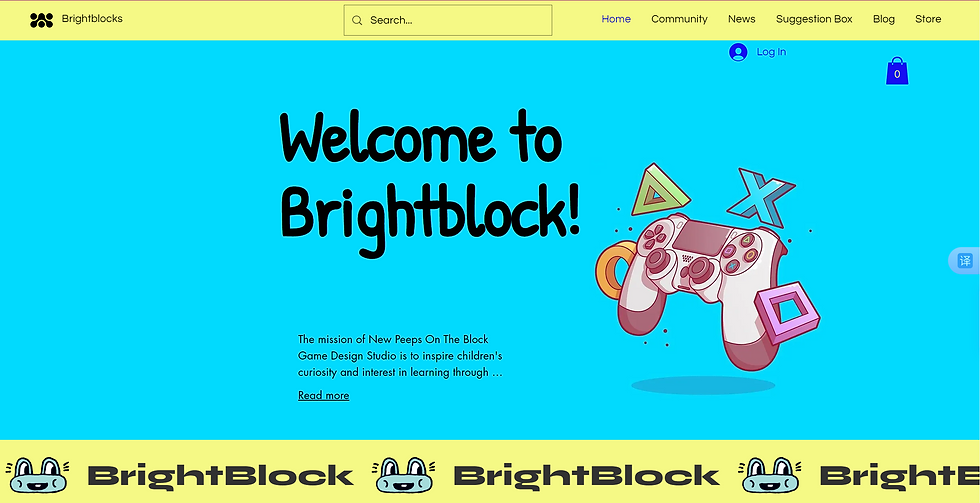980x503 pixels.
Task: Click the mission statement paragraph
Action: pos(401,356)
